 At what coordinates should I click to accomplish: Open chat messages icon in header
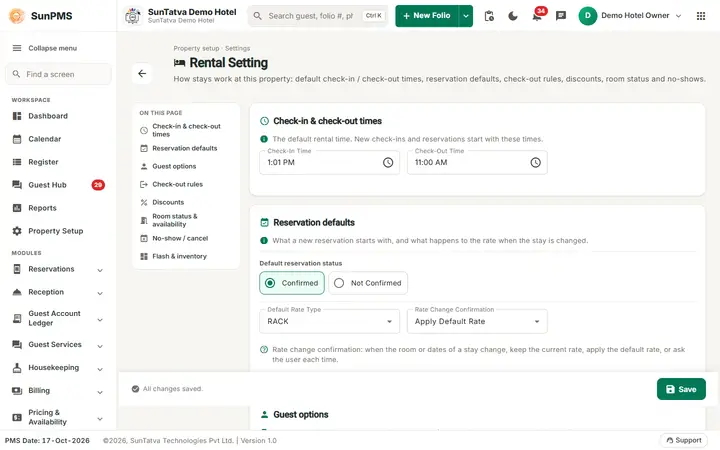pyautogui.click(x=561, y=16)
